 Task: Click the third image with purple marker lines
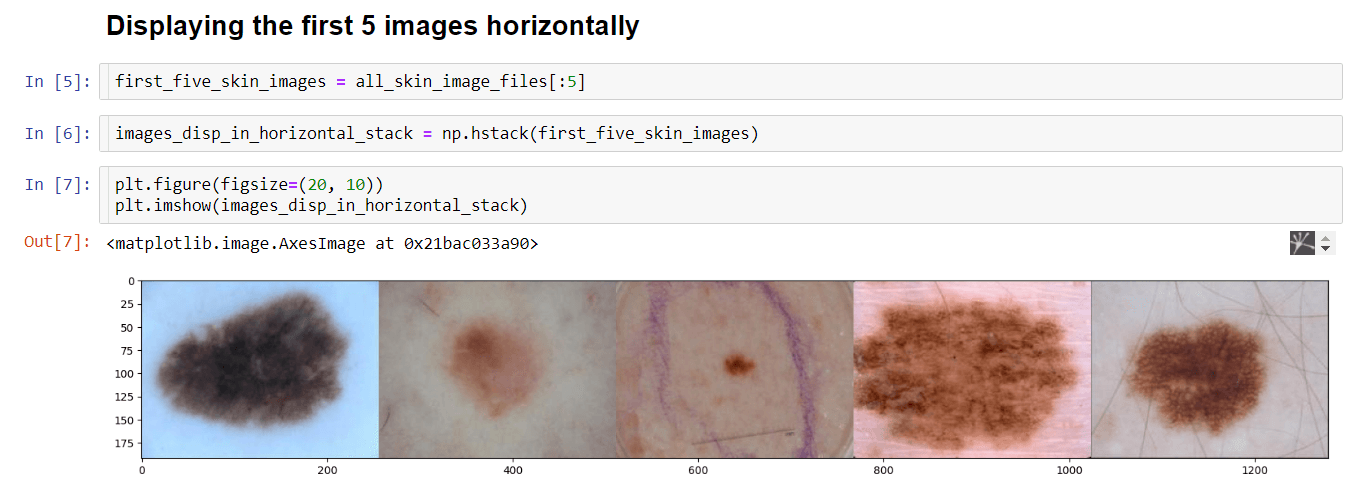point(735,369)
